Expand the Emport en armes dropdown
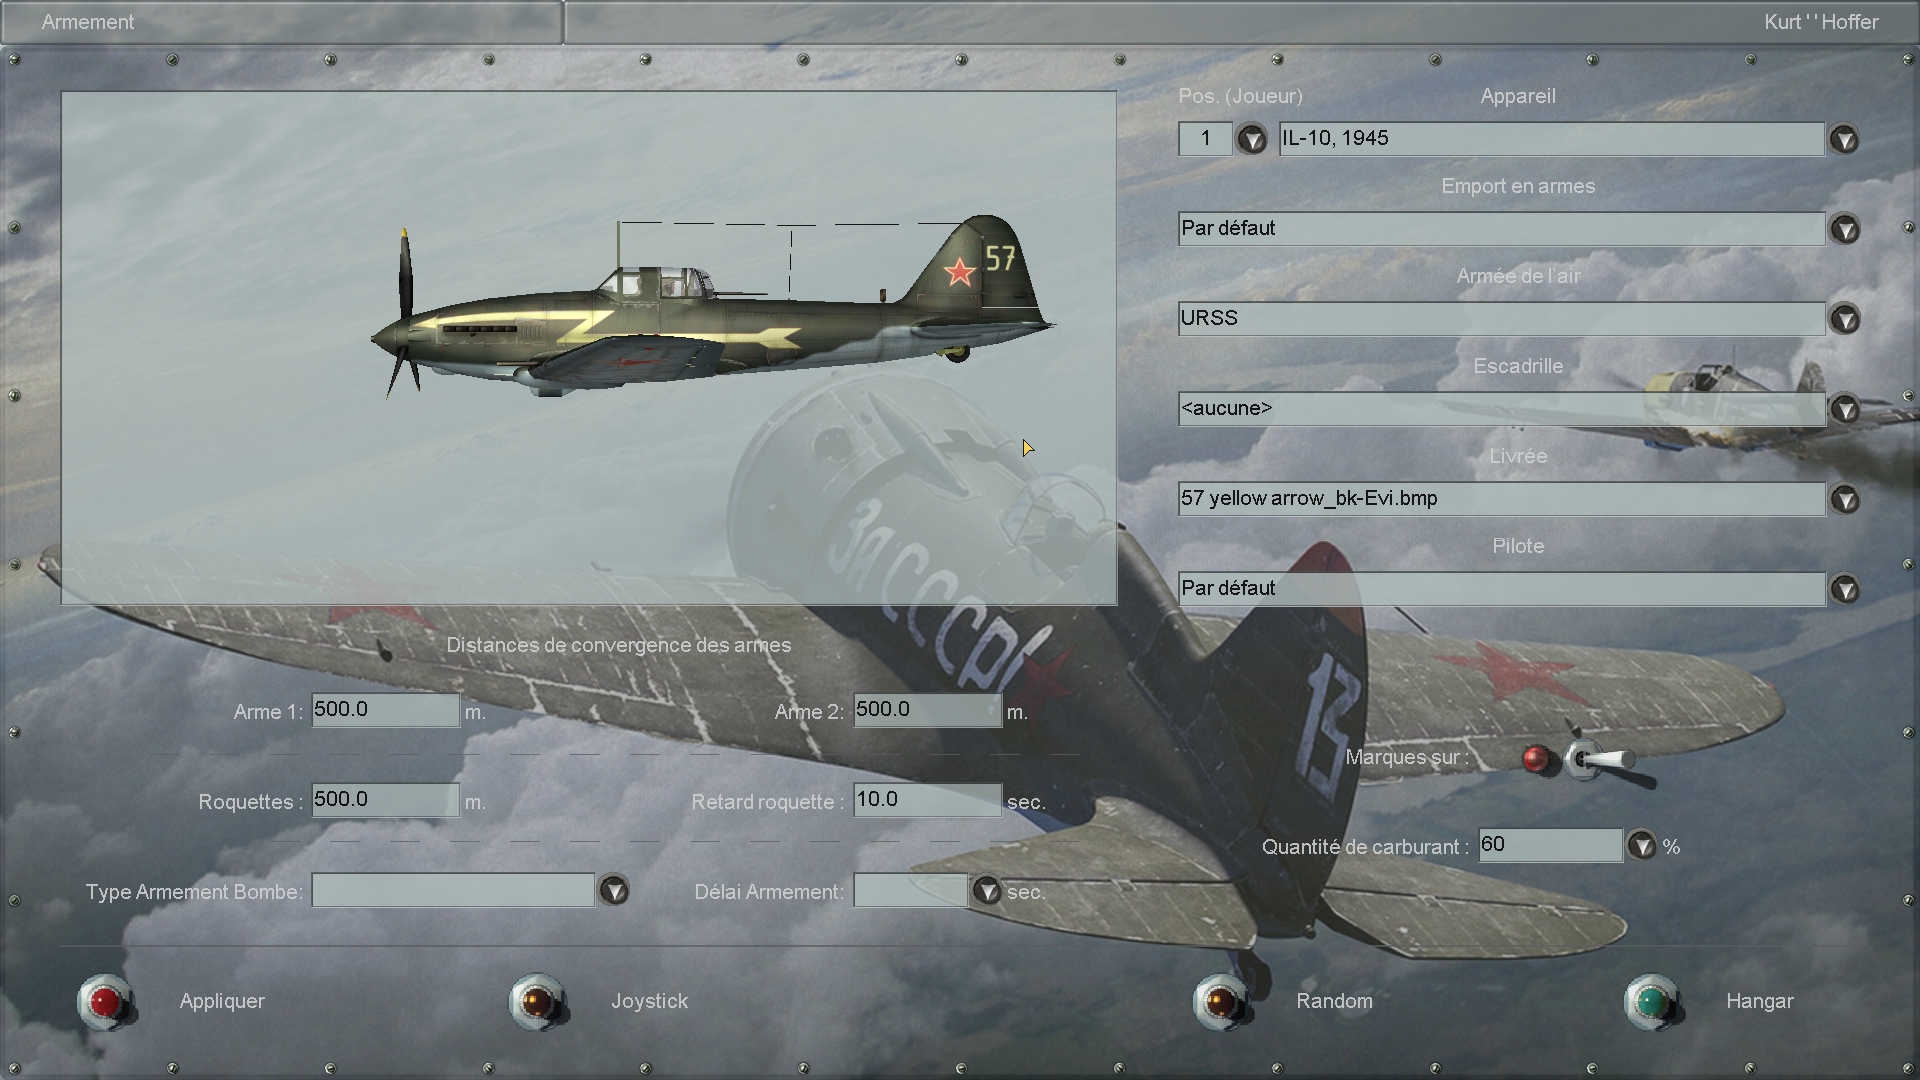This screenshot has width=1920, height=1080. 1844,229
